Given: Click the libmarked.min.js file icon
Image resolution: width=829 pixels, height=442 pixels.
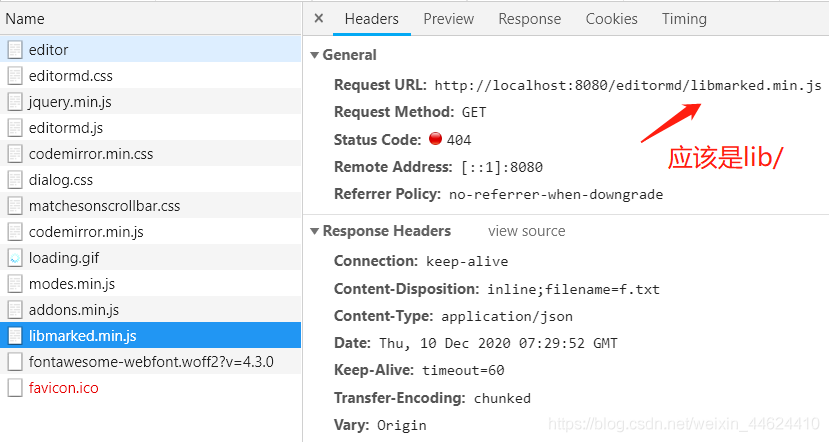Looking at the screenshot, I should point(15,335).
